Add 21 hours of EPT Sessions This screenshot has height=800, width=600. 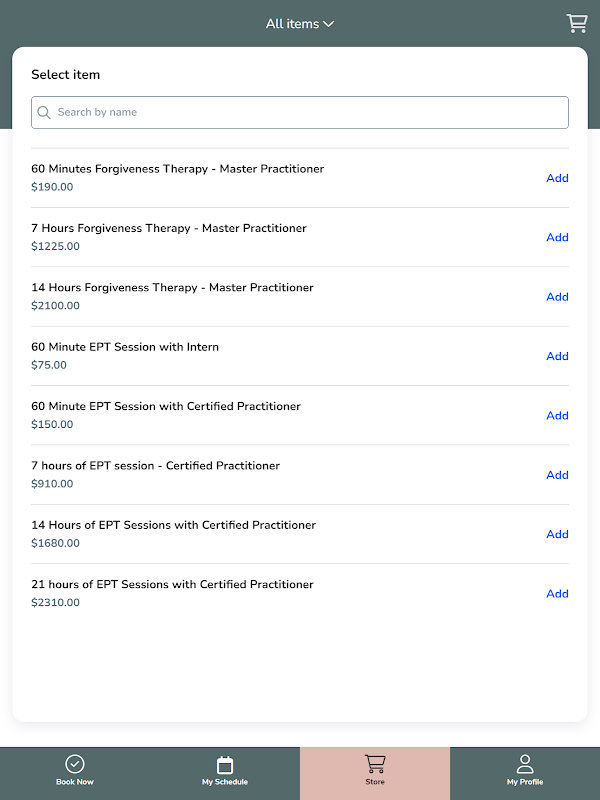[x=557, y=594]
